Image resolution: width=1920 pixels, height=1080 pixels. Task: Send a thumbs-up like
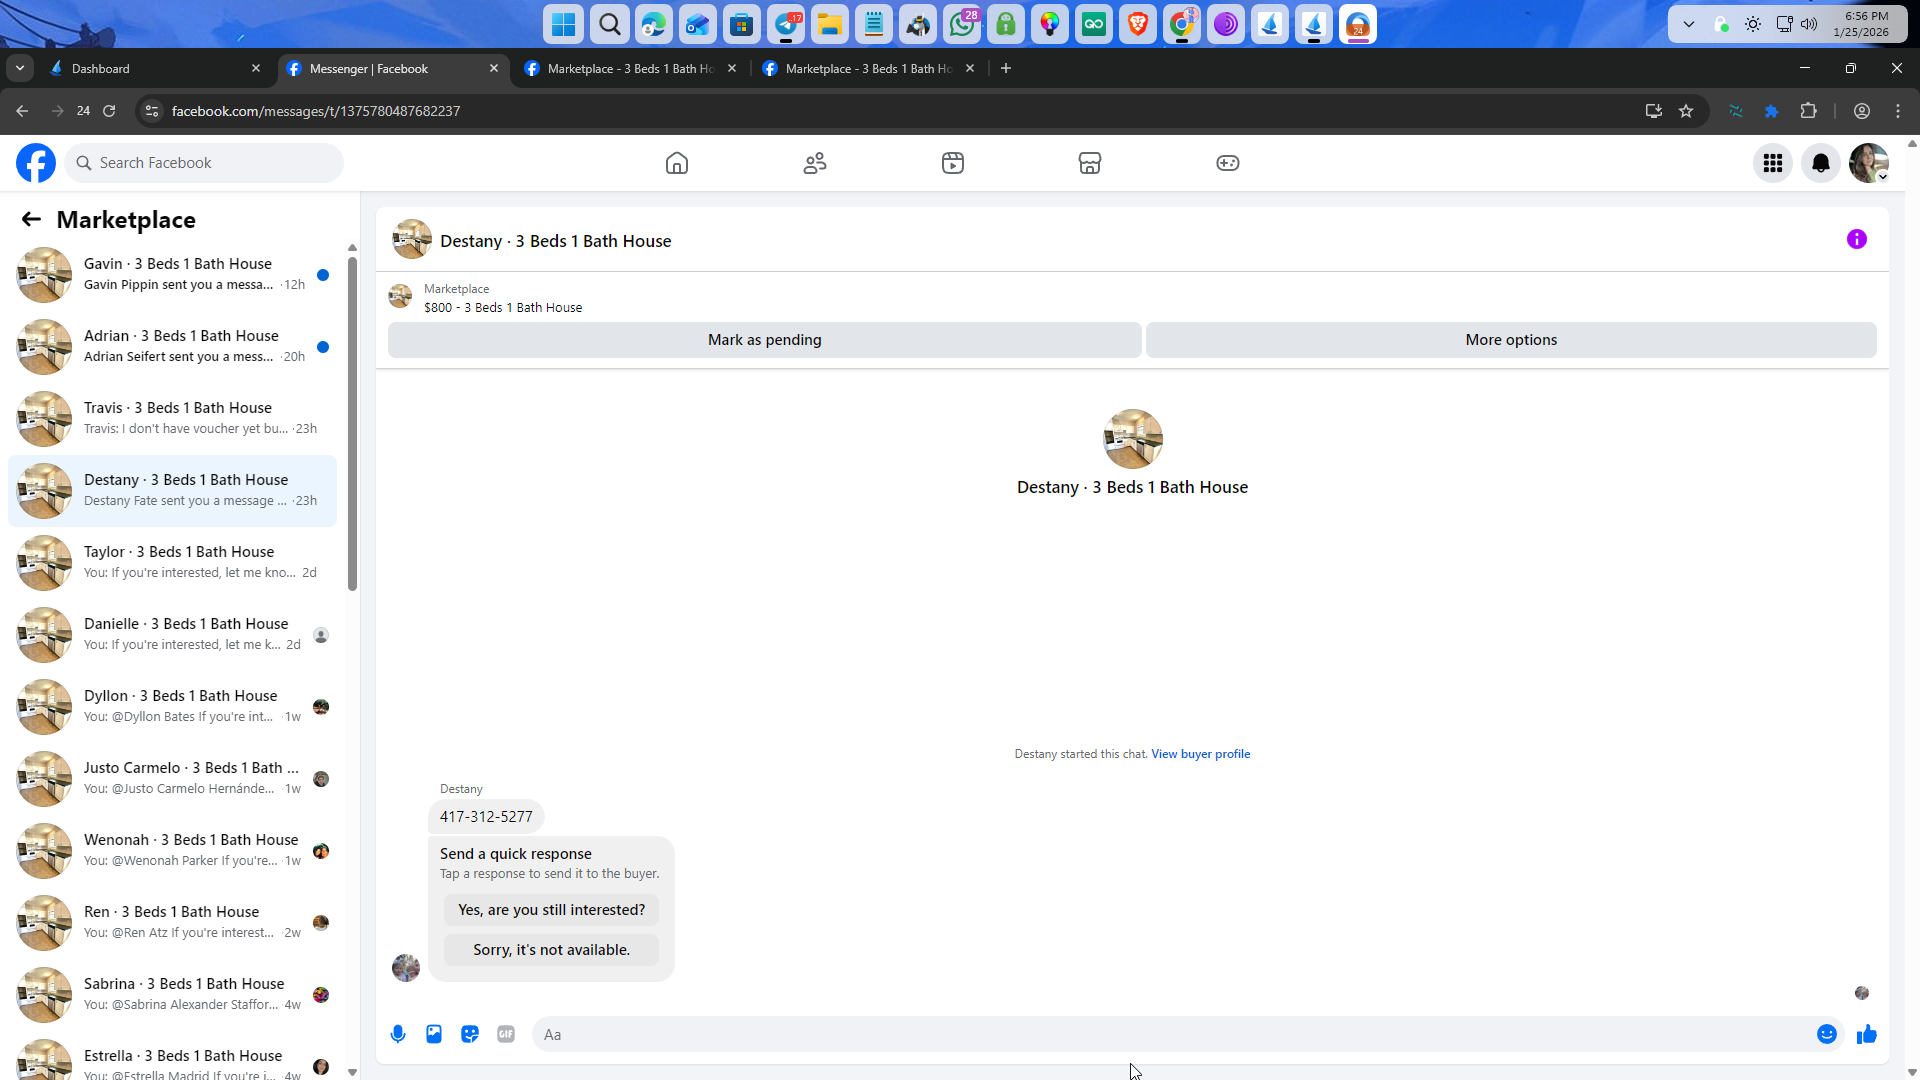click(x=1867, y=1034)
